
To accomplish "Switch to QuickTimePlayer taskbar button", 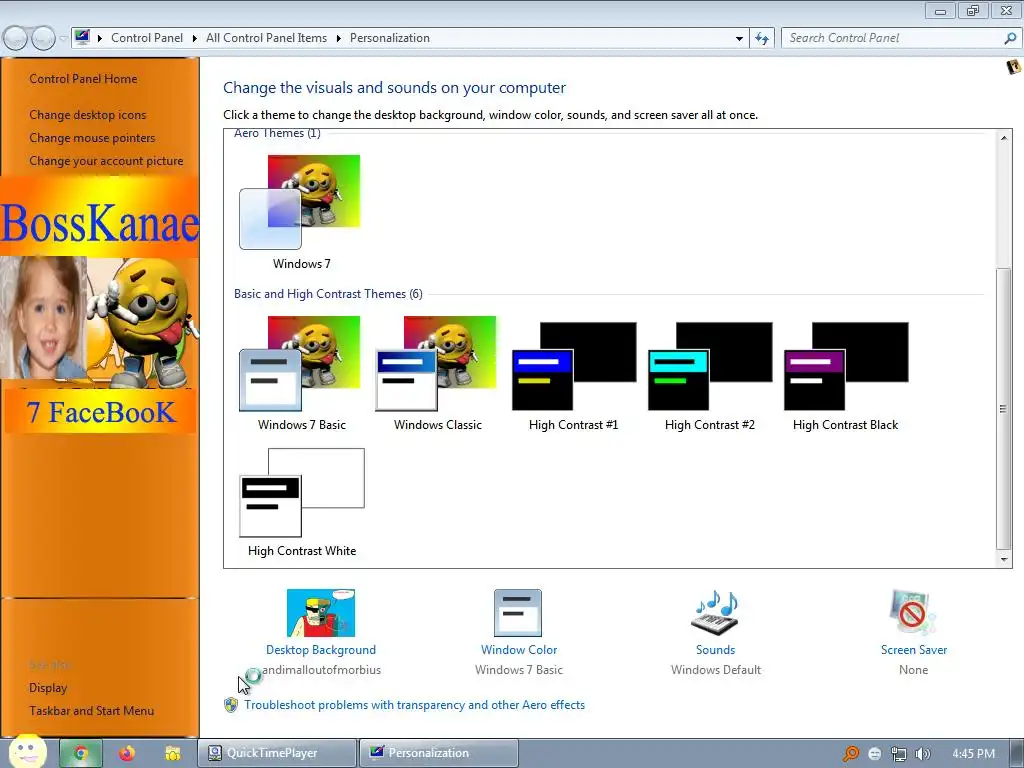I will (x=278, y=753).
